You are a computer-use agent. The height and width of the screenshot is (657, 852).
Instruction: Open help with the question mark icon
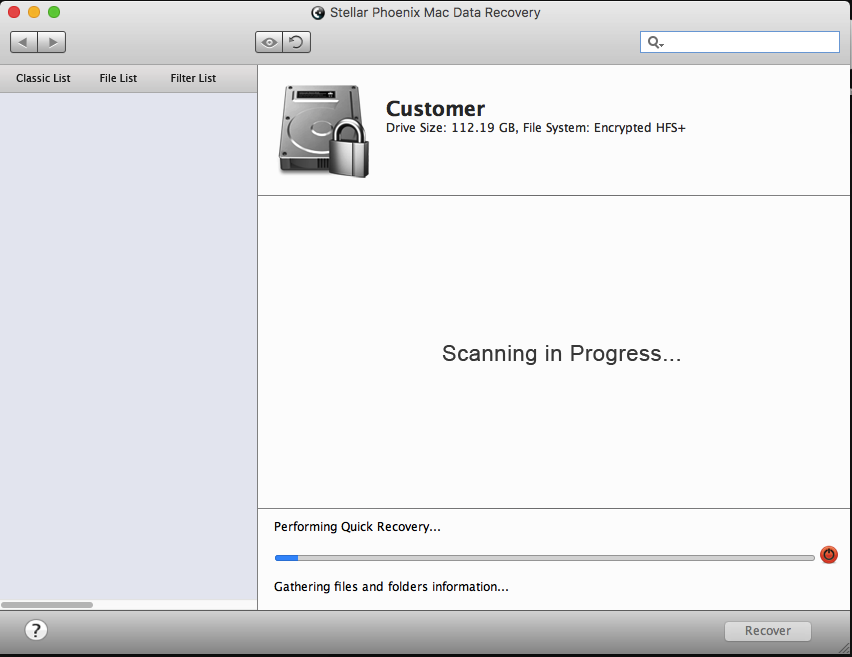point(36,630)
